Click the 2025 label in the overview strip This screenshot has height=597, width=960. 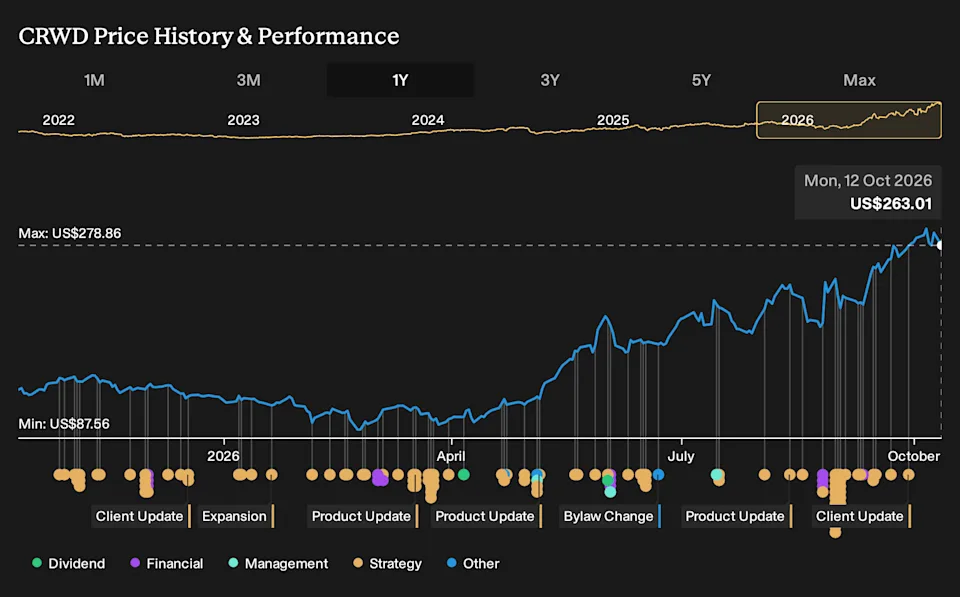pos(613,120)
